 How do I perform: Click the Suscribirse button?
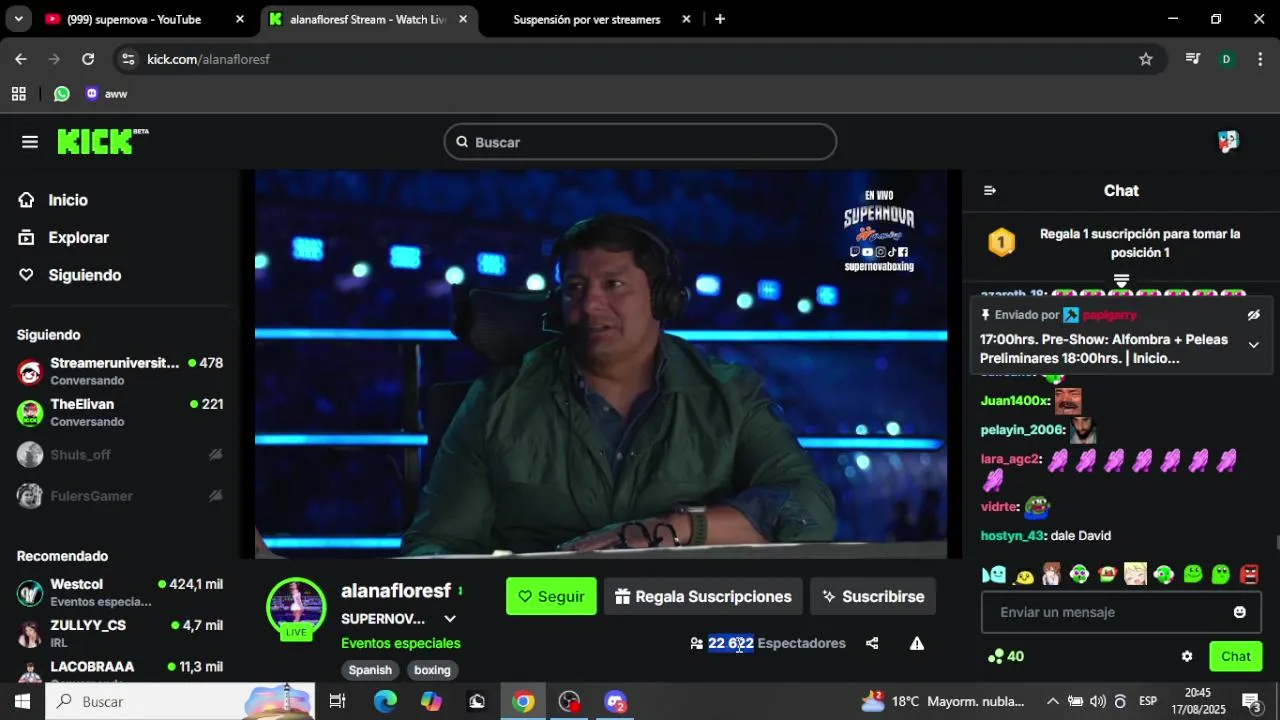click(x=873, y=596)
